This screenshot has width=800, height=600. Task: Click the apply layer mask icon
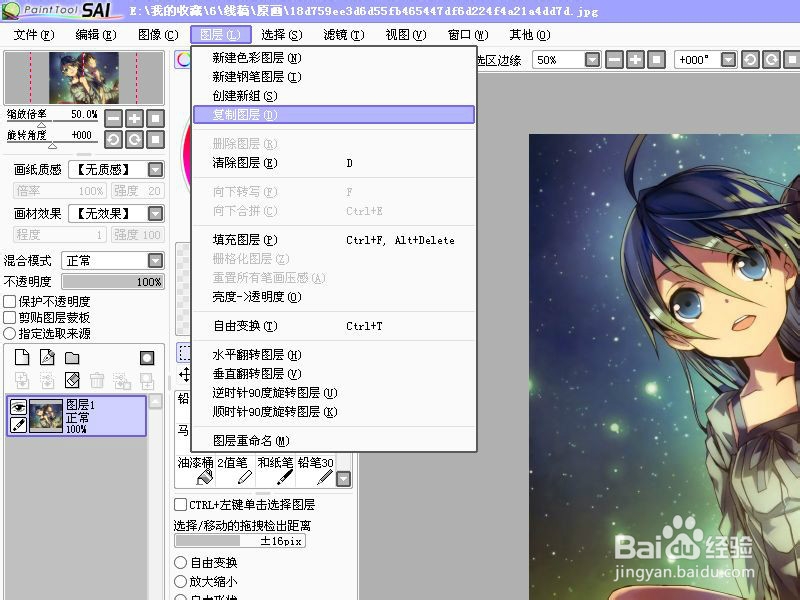(x=147, y=380)
